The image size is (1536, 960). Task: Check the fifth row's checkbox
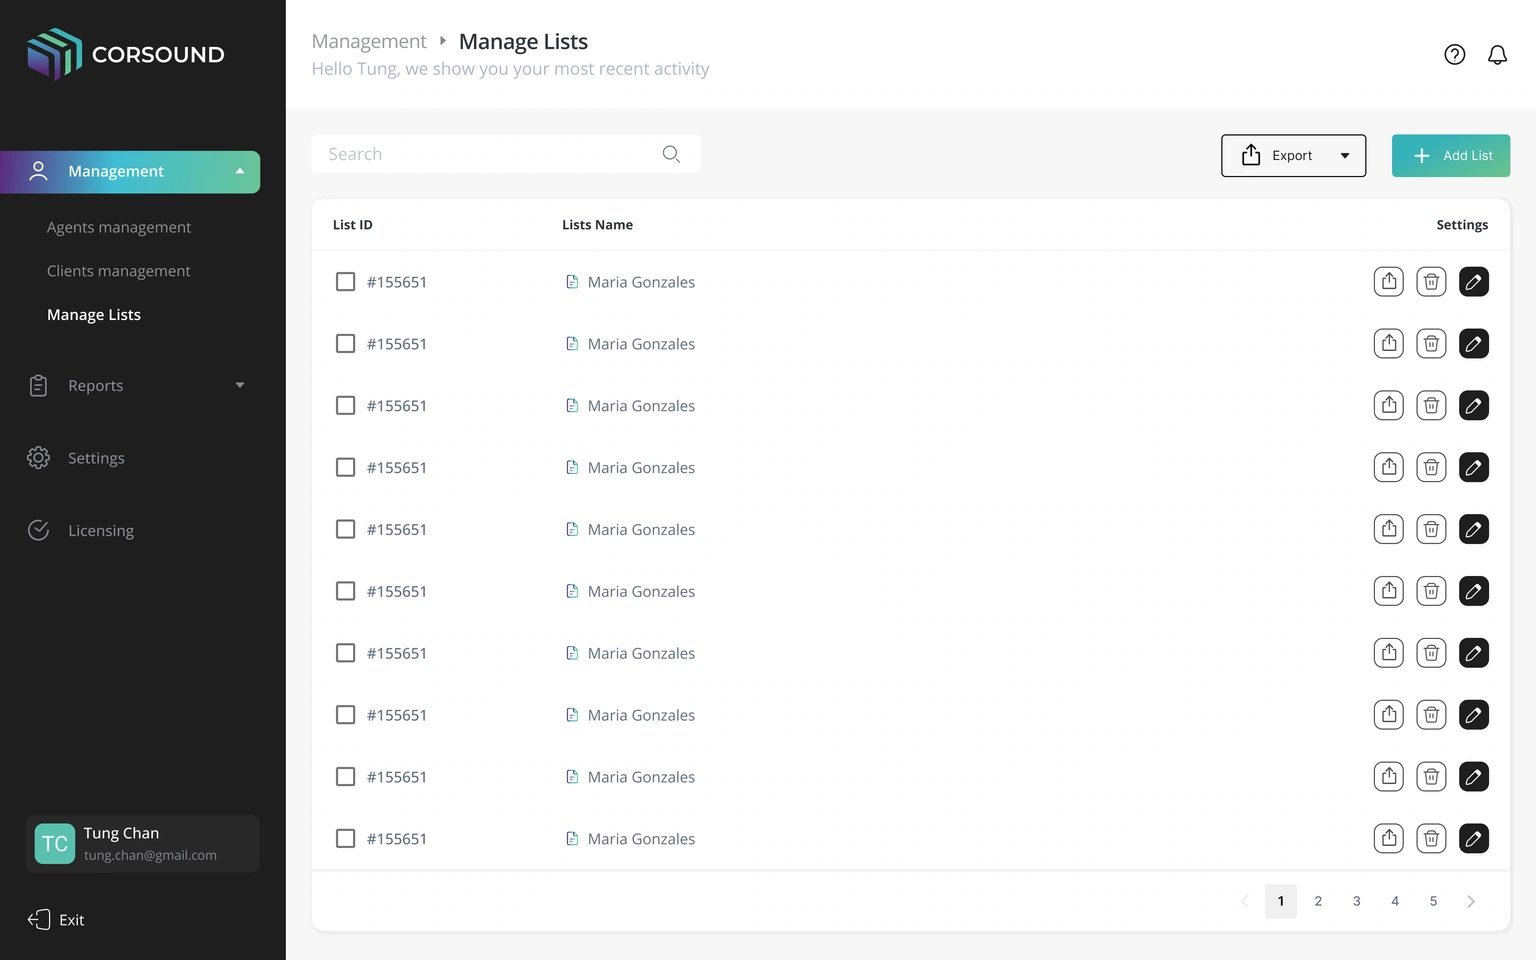pyautogui.click(x=345, y=529)
